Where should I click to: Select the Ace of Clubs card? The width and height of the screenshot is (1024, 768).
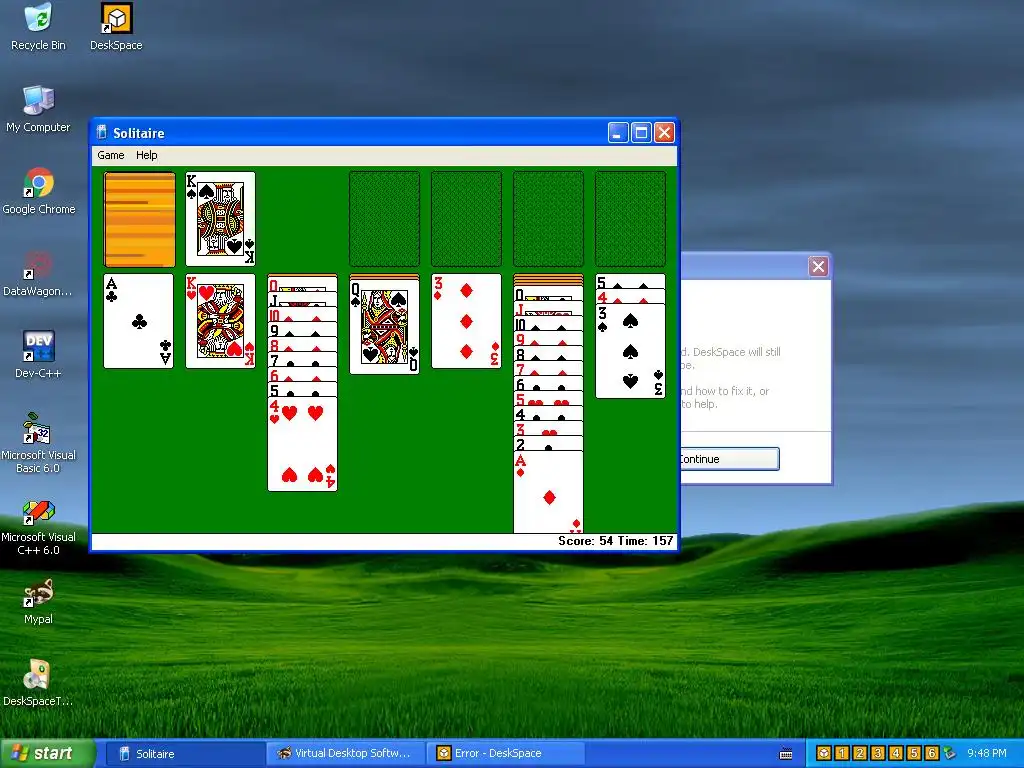(138, 321)
